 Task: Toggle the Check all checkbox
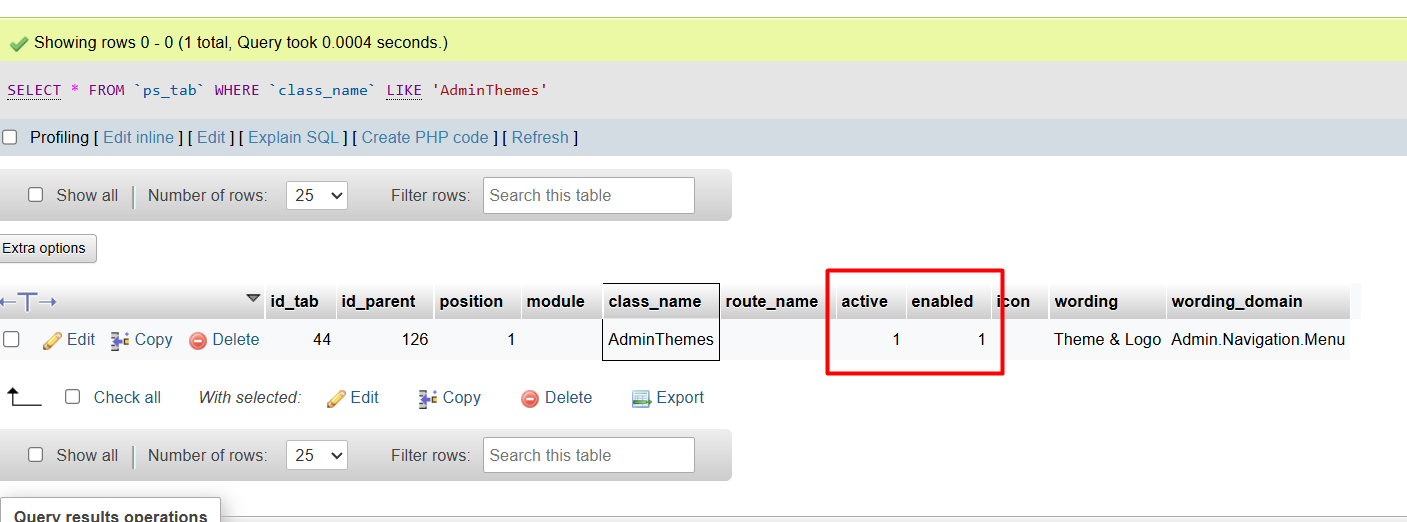pos(72,397)
